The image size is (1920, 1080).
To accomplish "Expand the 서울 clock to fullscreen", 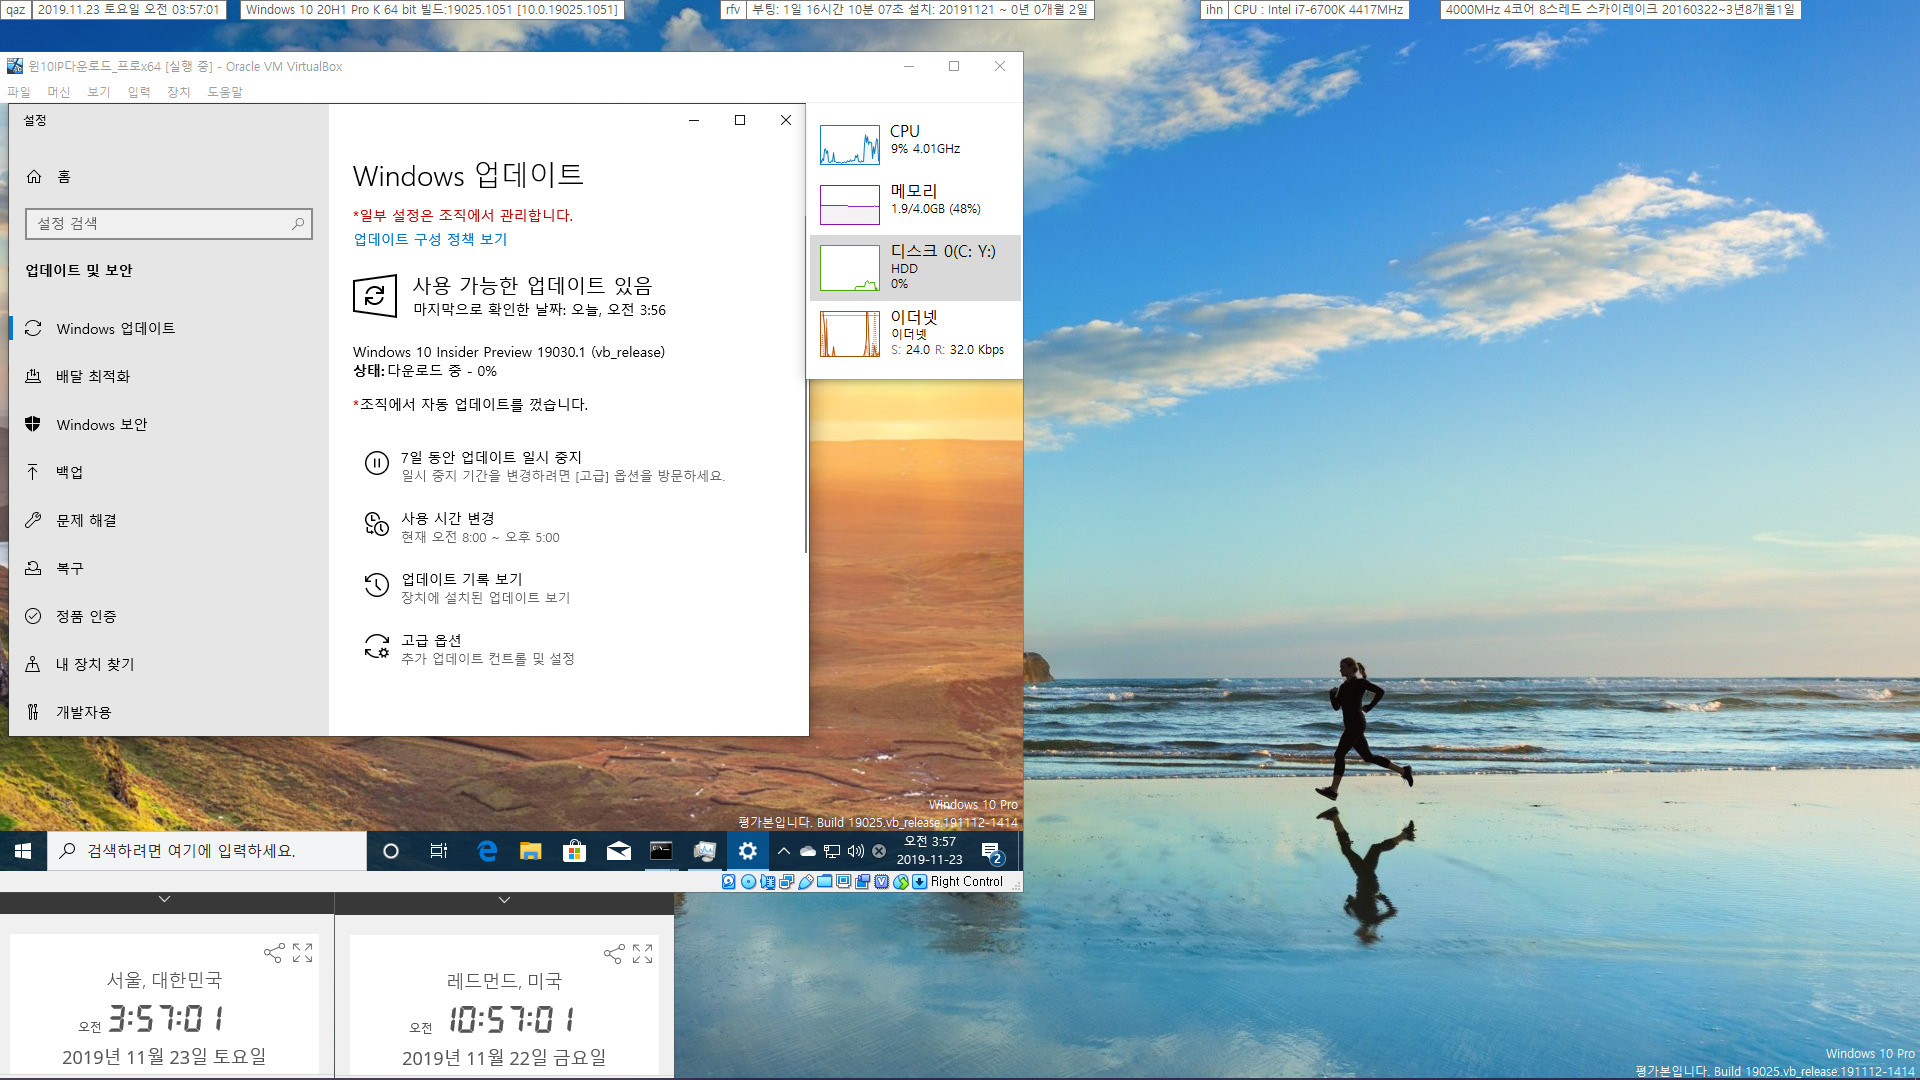I will click(302, 953).
